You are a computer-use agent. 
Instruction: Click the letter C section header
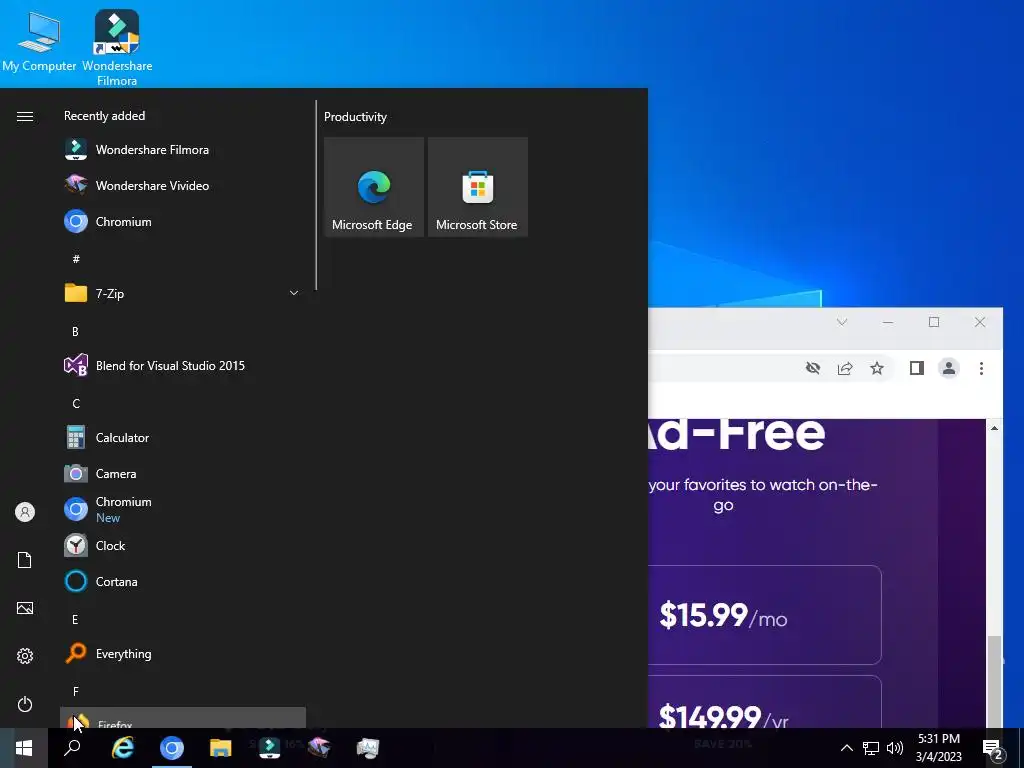(76, 404)
